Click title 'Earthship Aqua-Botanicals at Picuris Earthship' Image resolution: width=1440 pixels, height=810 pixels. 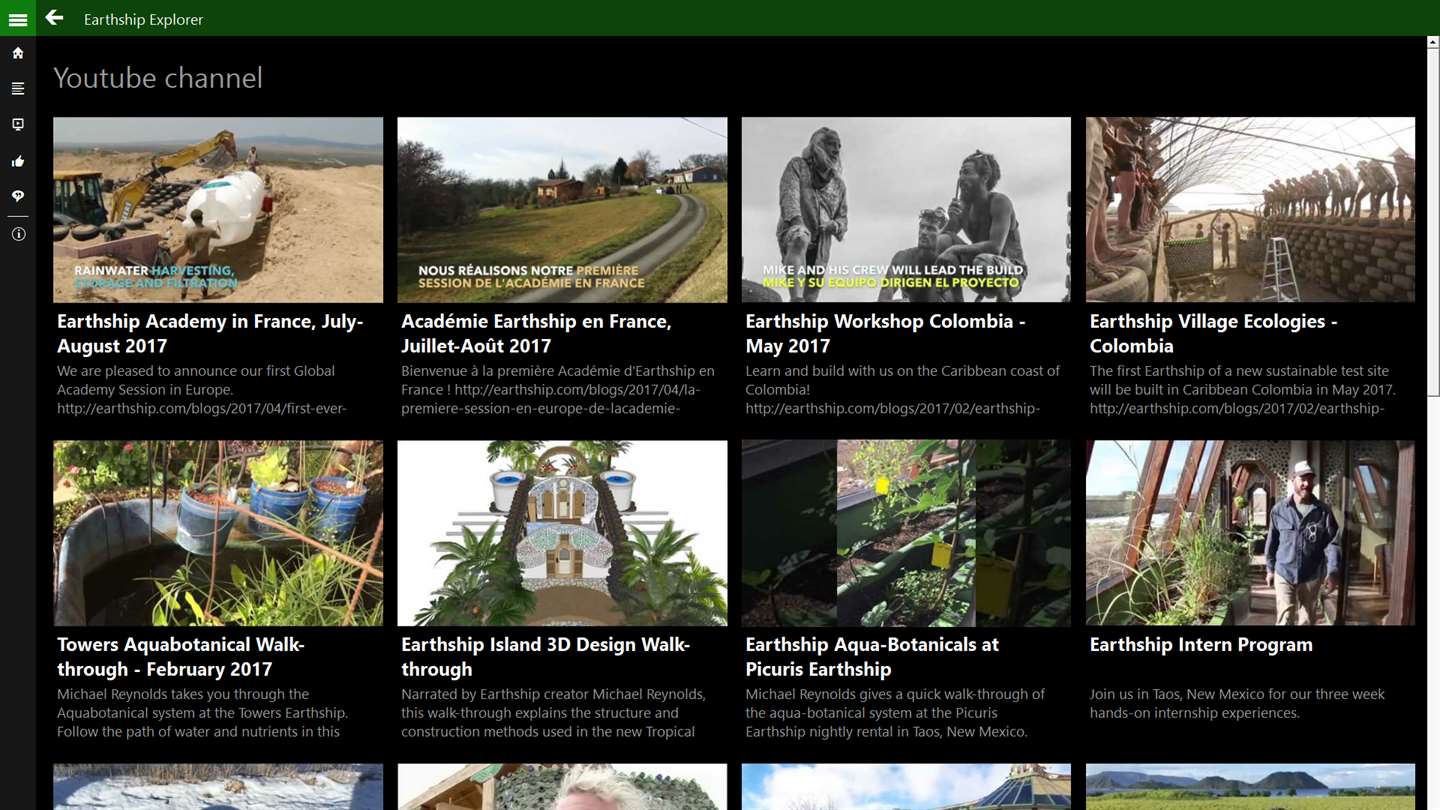tap(872, 656)
